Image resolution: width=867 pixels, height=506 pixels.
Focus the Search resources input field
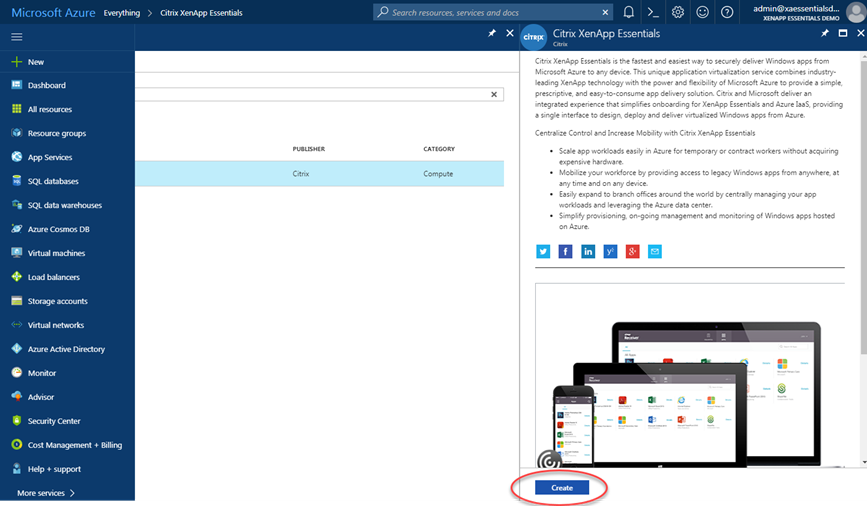[495, 13]
